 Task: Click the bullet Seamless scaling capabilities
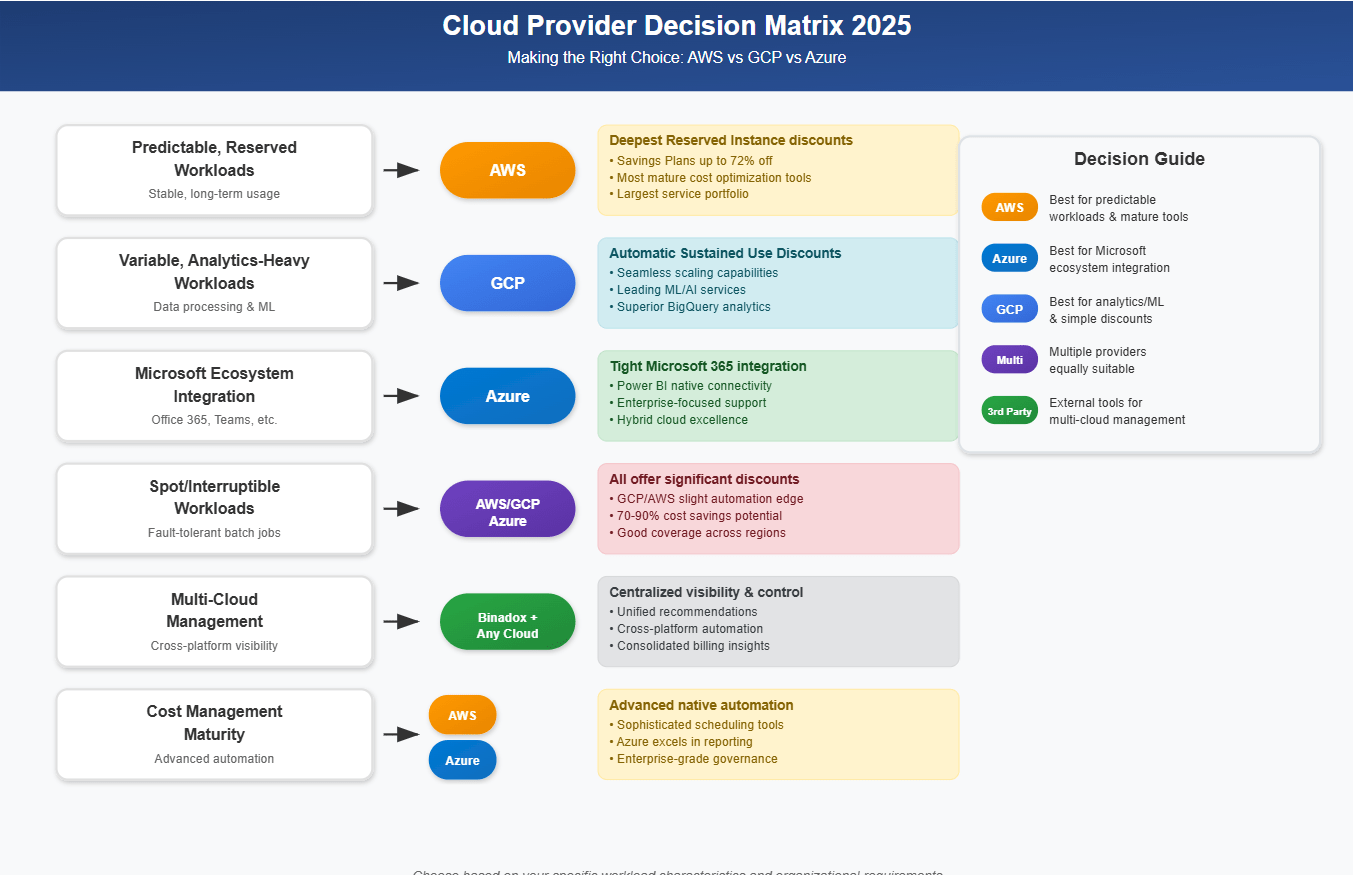pyautogui.click(x=693, y=273)
